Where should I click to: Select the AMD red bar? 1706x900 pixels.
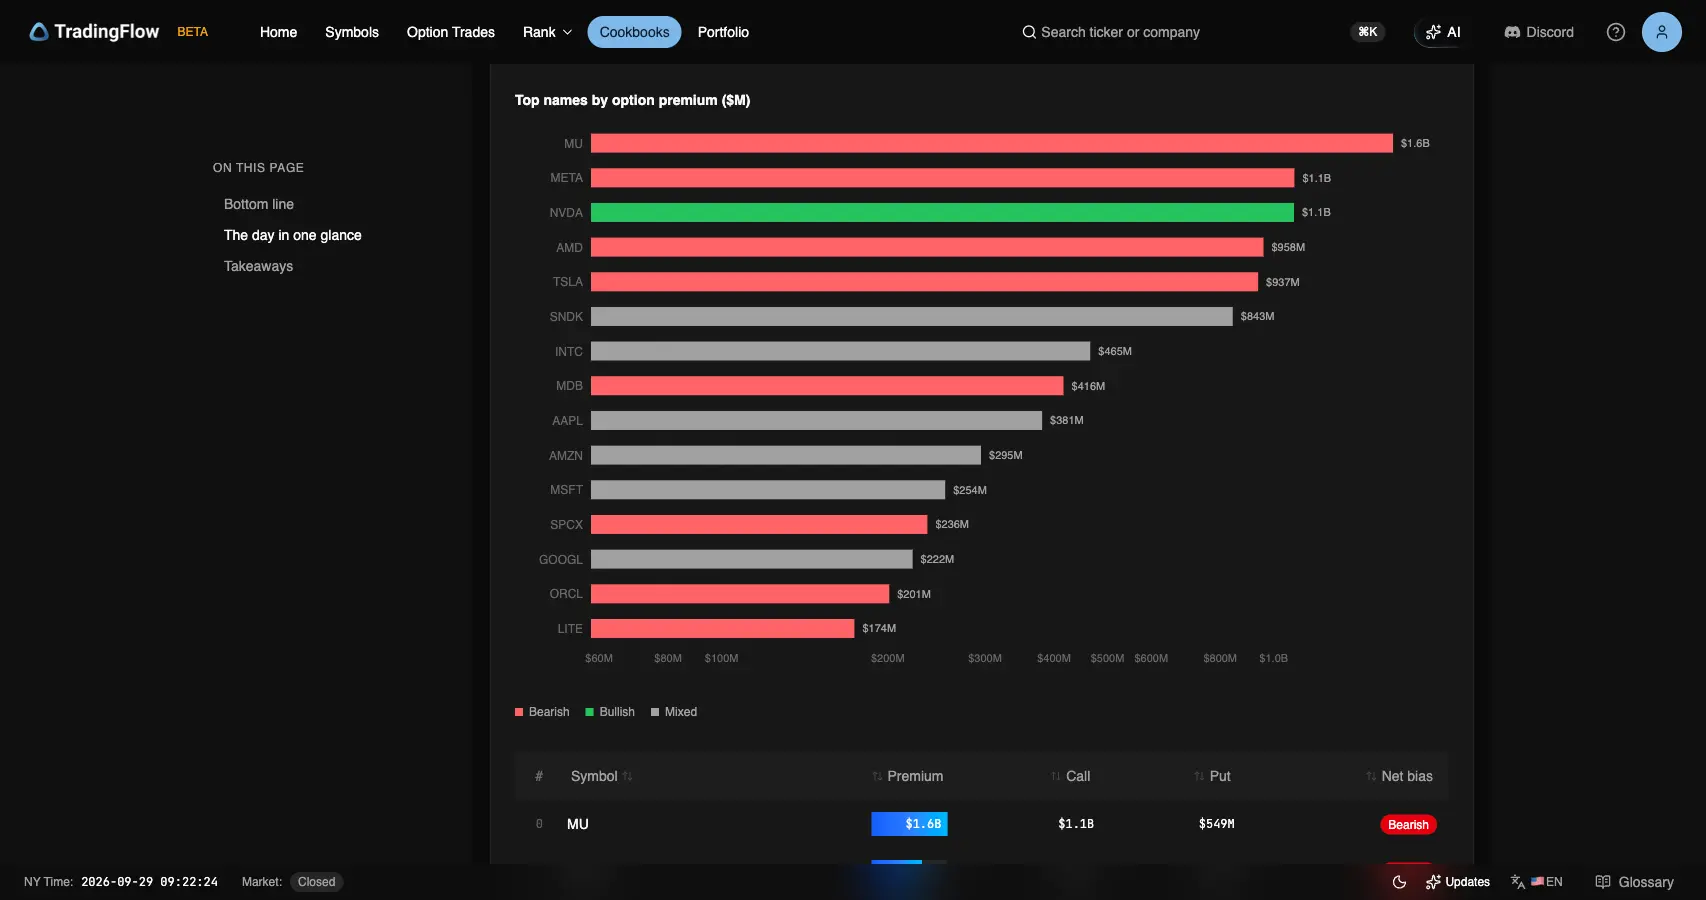pyautogui.click(x=927, y=247)
